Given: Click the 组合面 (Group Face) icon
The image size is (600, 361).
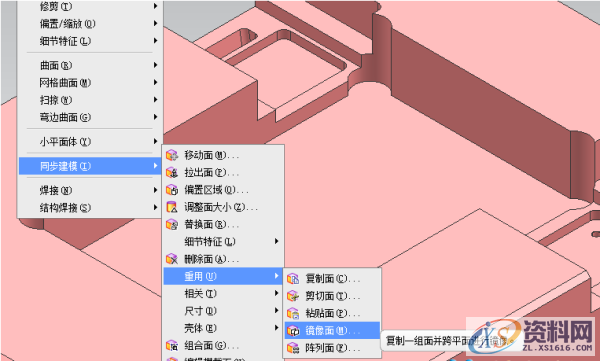Looking at the screenshot, I should [172, 346].
